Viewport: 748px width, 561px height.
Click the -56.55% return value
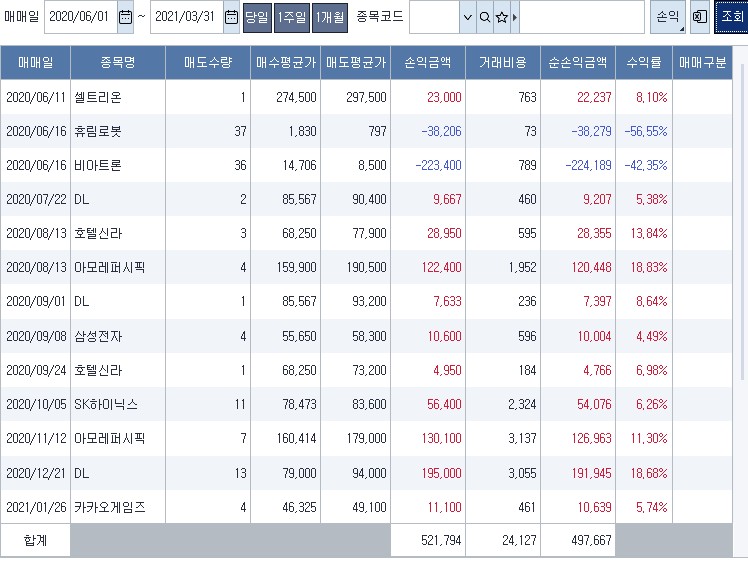click(x=645, y=131)
